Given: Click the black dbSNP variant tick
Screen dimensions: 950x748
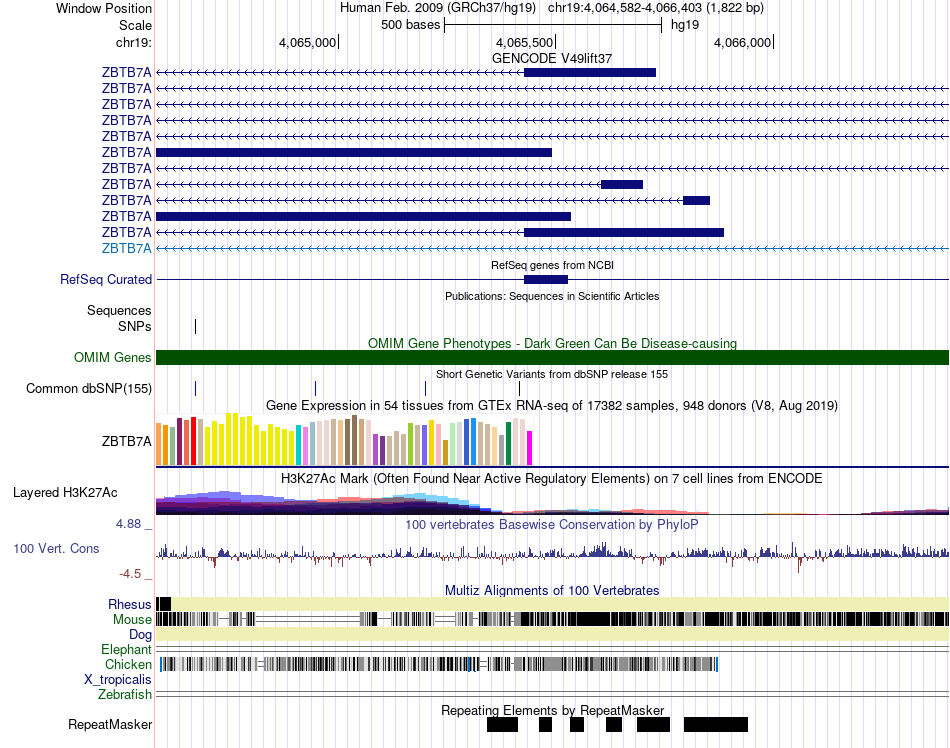Looking at the screenshot, I should point(519,388).
